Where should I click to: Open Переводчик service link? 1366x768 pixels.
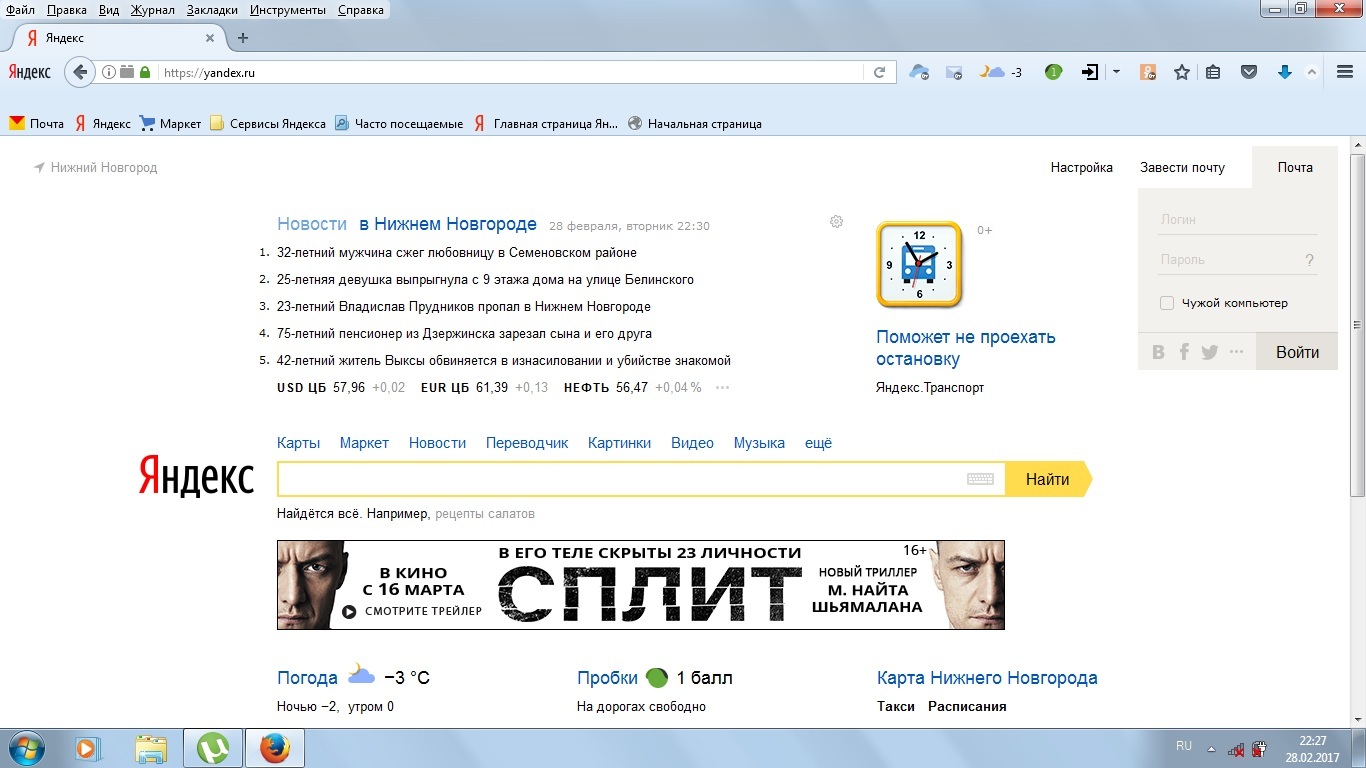(527, 443)
